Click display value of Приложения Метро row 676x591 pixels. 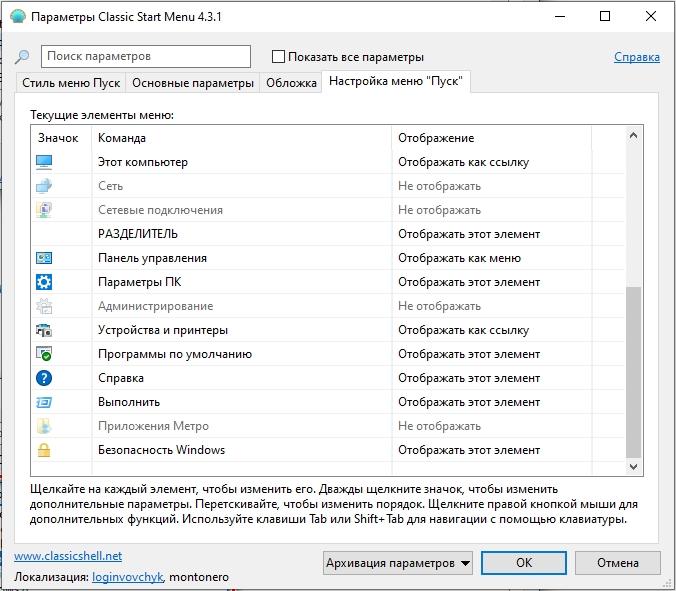coord(439,426)
